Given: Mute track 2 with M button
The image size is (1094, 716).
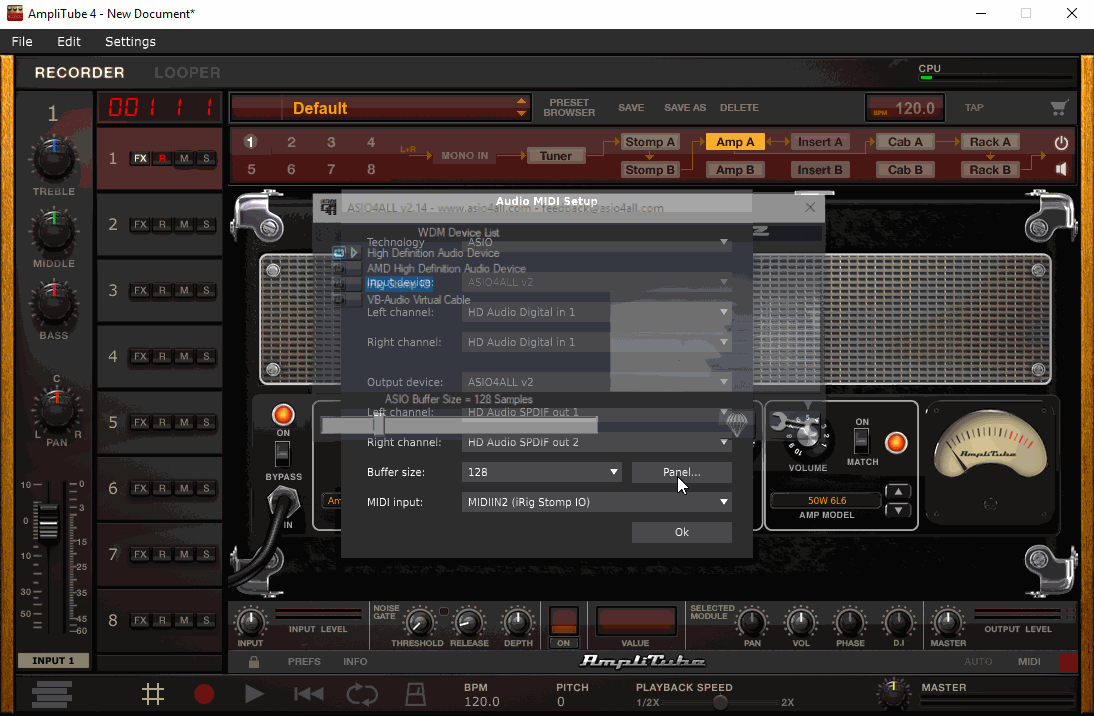Looking at the screenshot, I should point(184,225).
